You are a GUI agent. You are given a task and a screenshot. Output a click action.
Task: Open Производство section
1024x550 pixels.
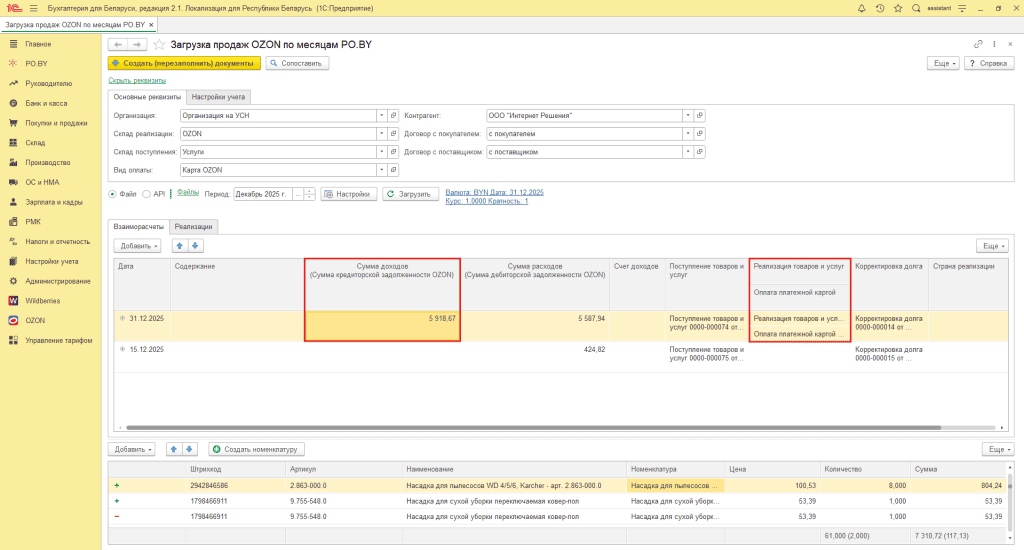[47, 163]
